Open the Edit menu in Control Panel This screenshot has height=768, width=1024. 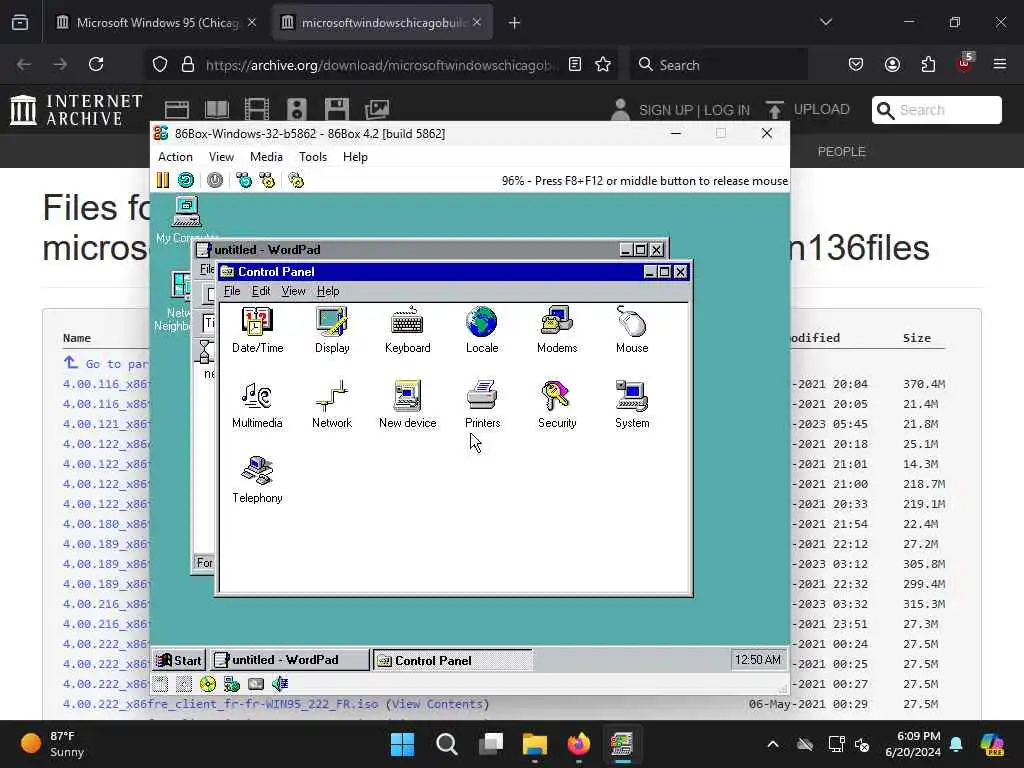coord(261,291)
